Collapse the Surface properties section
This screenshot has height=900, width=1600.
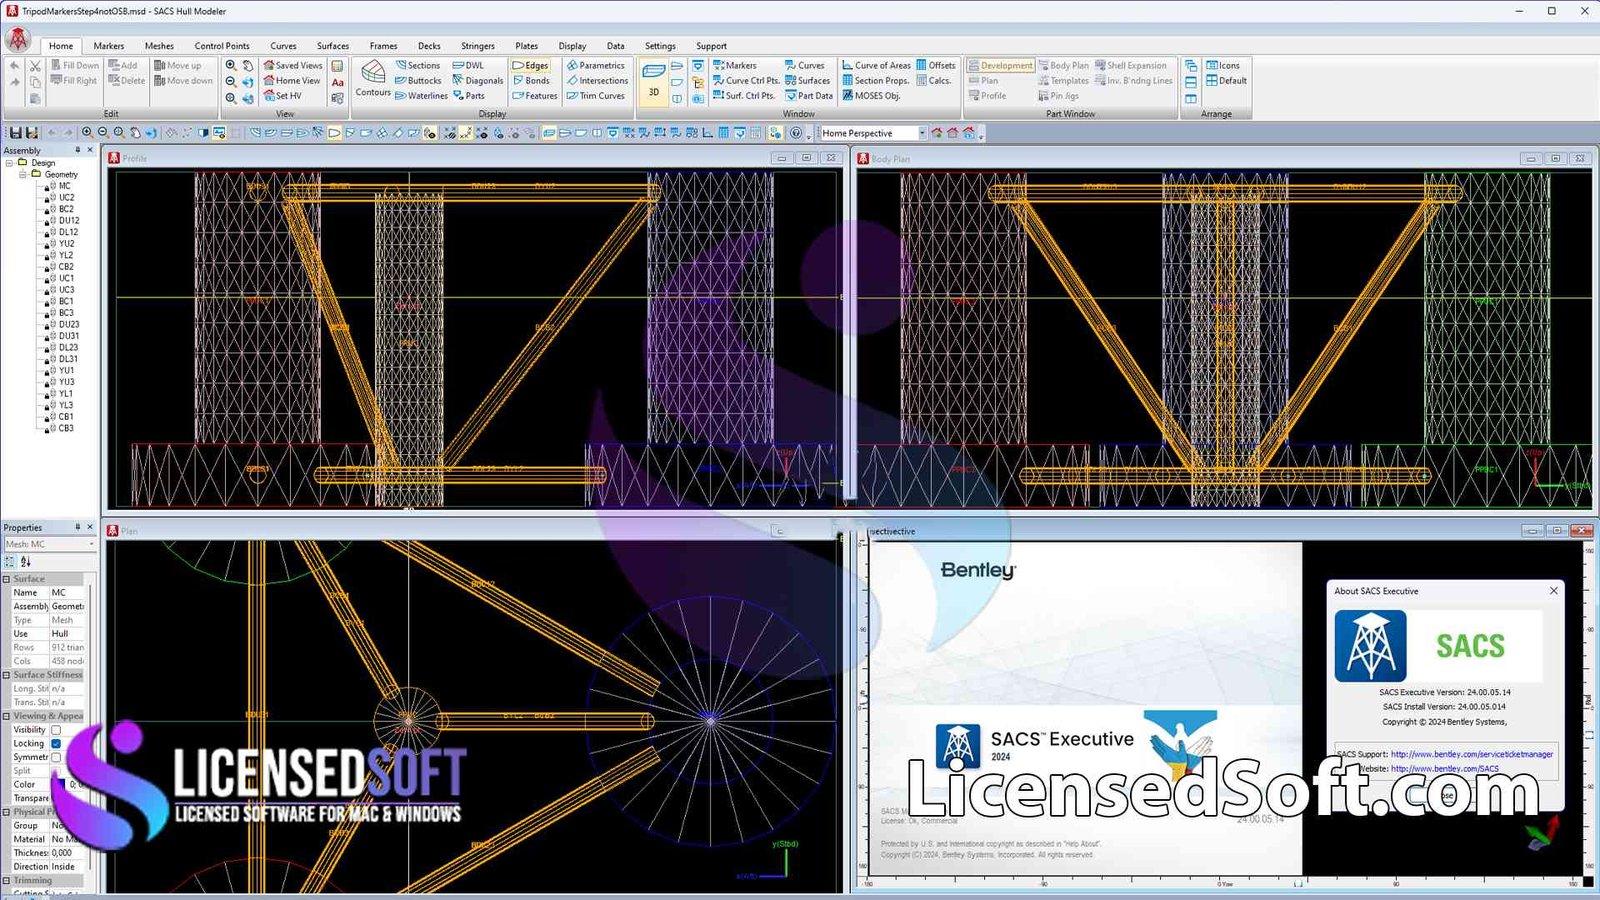(x=6, y=579)
